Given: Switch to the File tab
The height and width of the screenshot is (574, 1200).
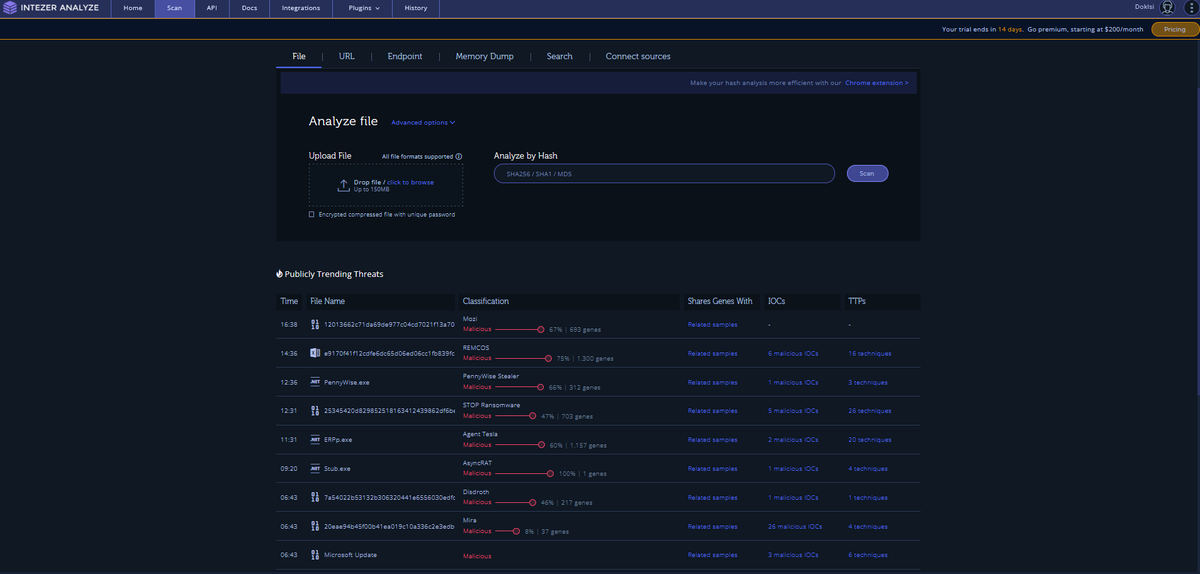Looking at the screenshot, I should 299,56.
